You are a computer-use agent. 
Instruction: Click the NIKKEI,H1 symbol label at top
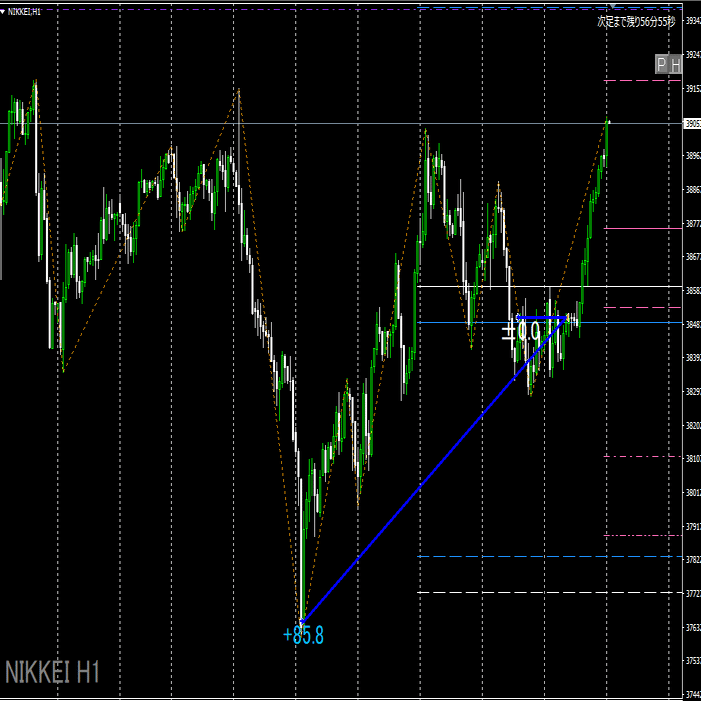point(24,12)
